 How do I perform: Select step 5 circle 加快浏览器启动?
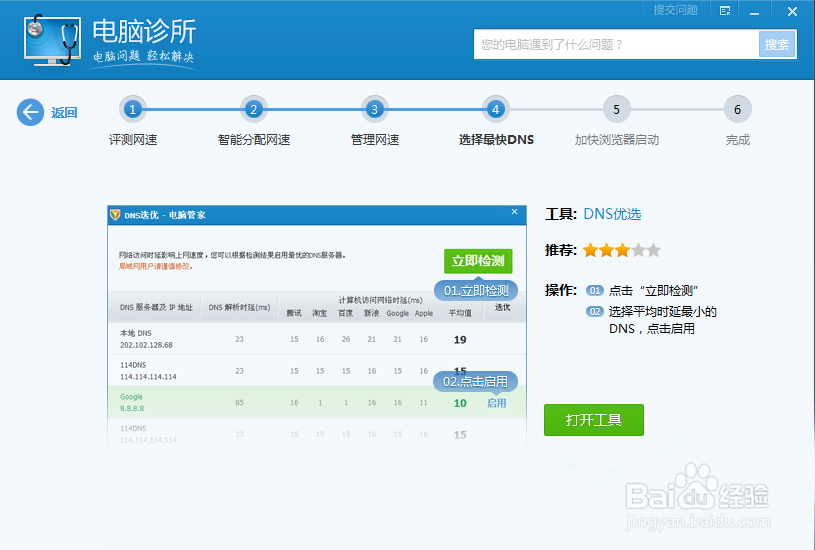tap(616, 109)
